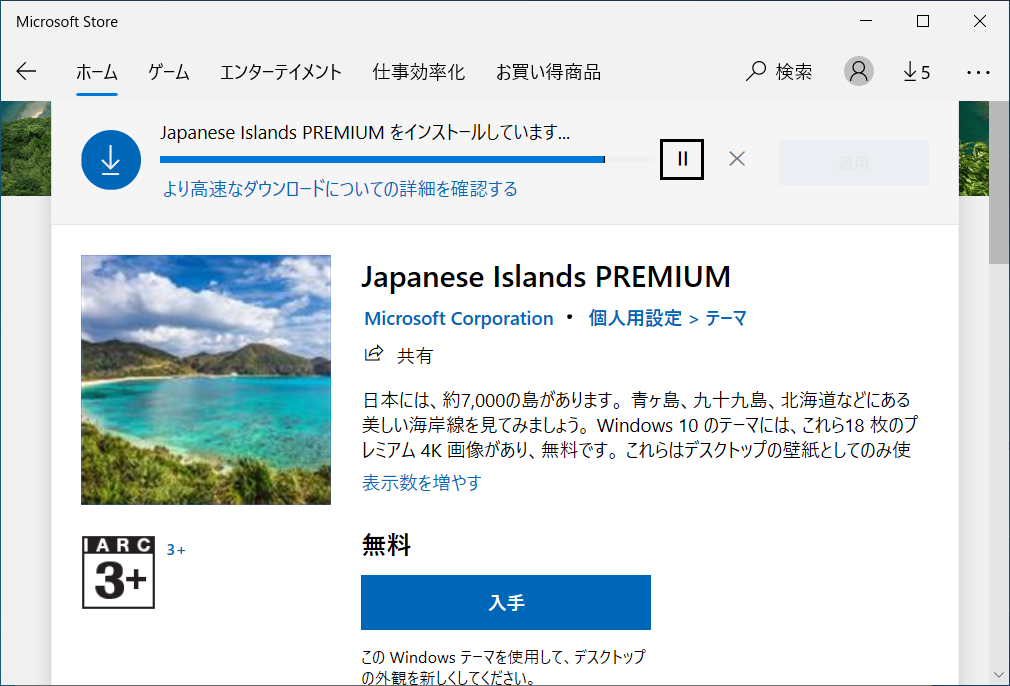The height and width of the screenshot is (686, 1010).
Task: Maximize the Microsoft Store window
Action: [922, 21]
